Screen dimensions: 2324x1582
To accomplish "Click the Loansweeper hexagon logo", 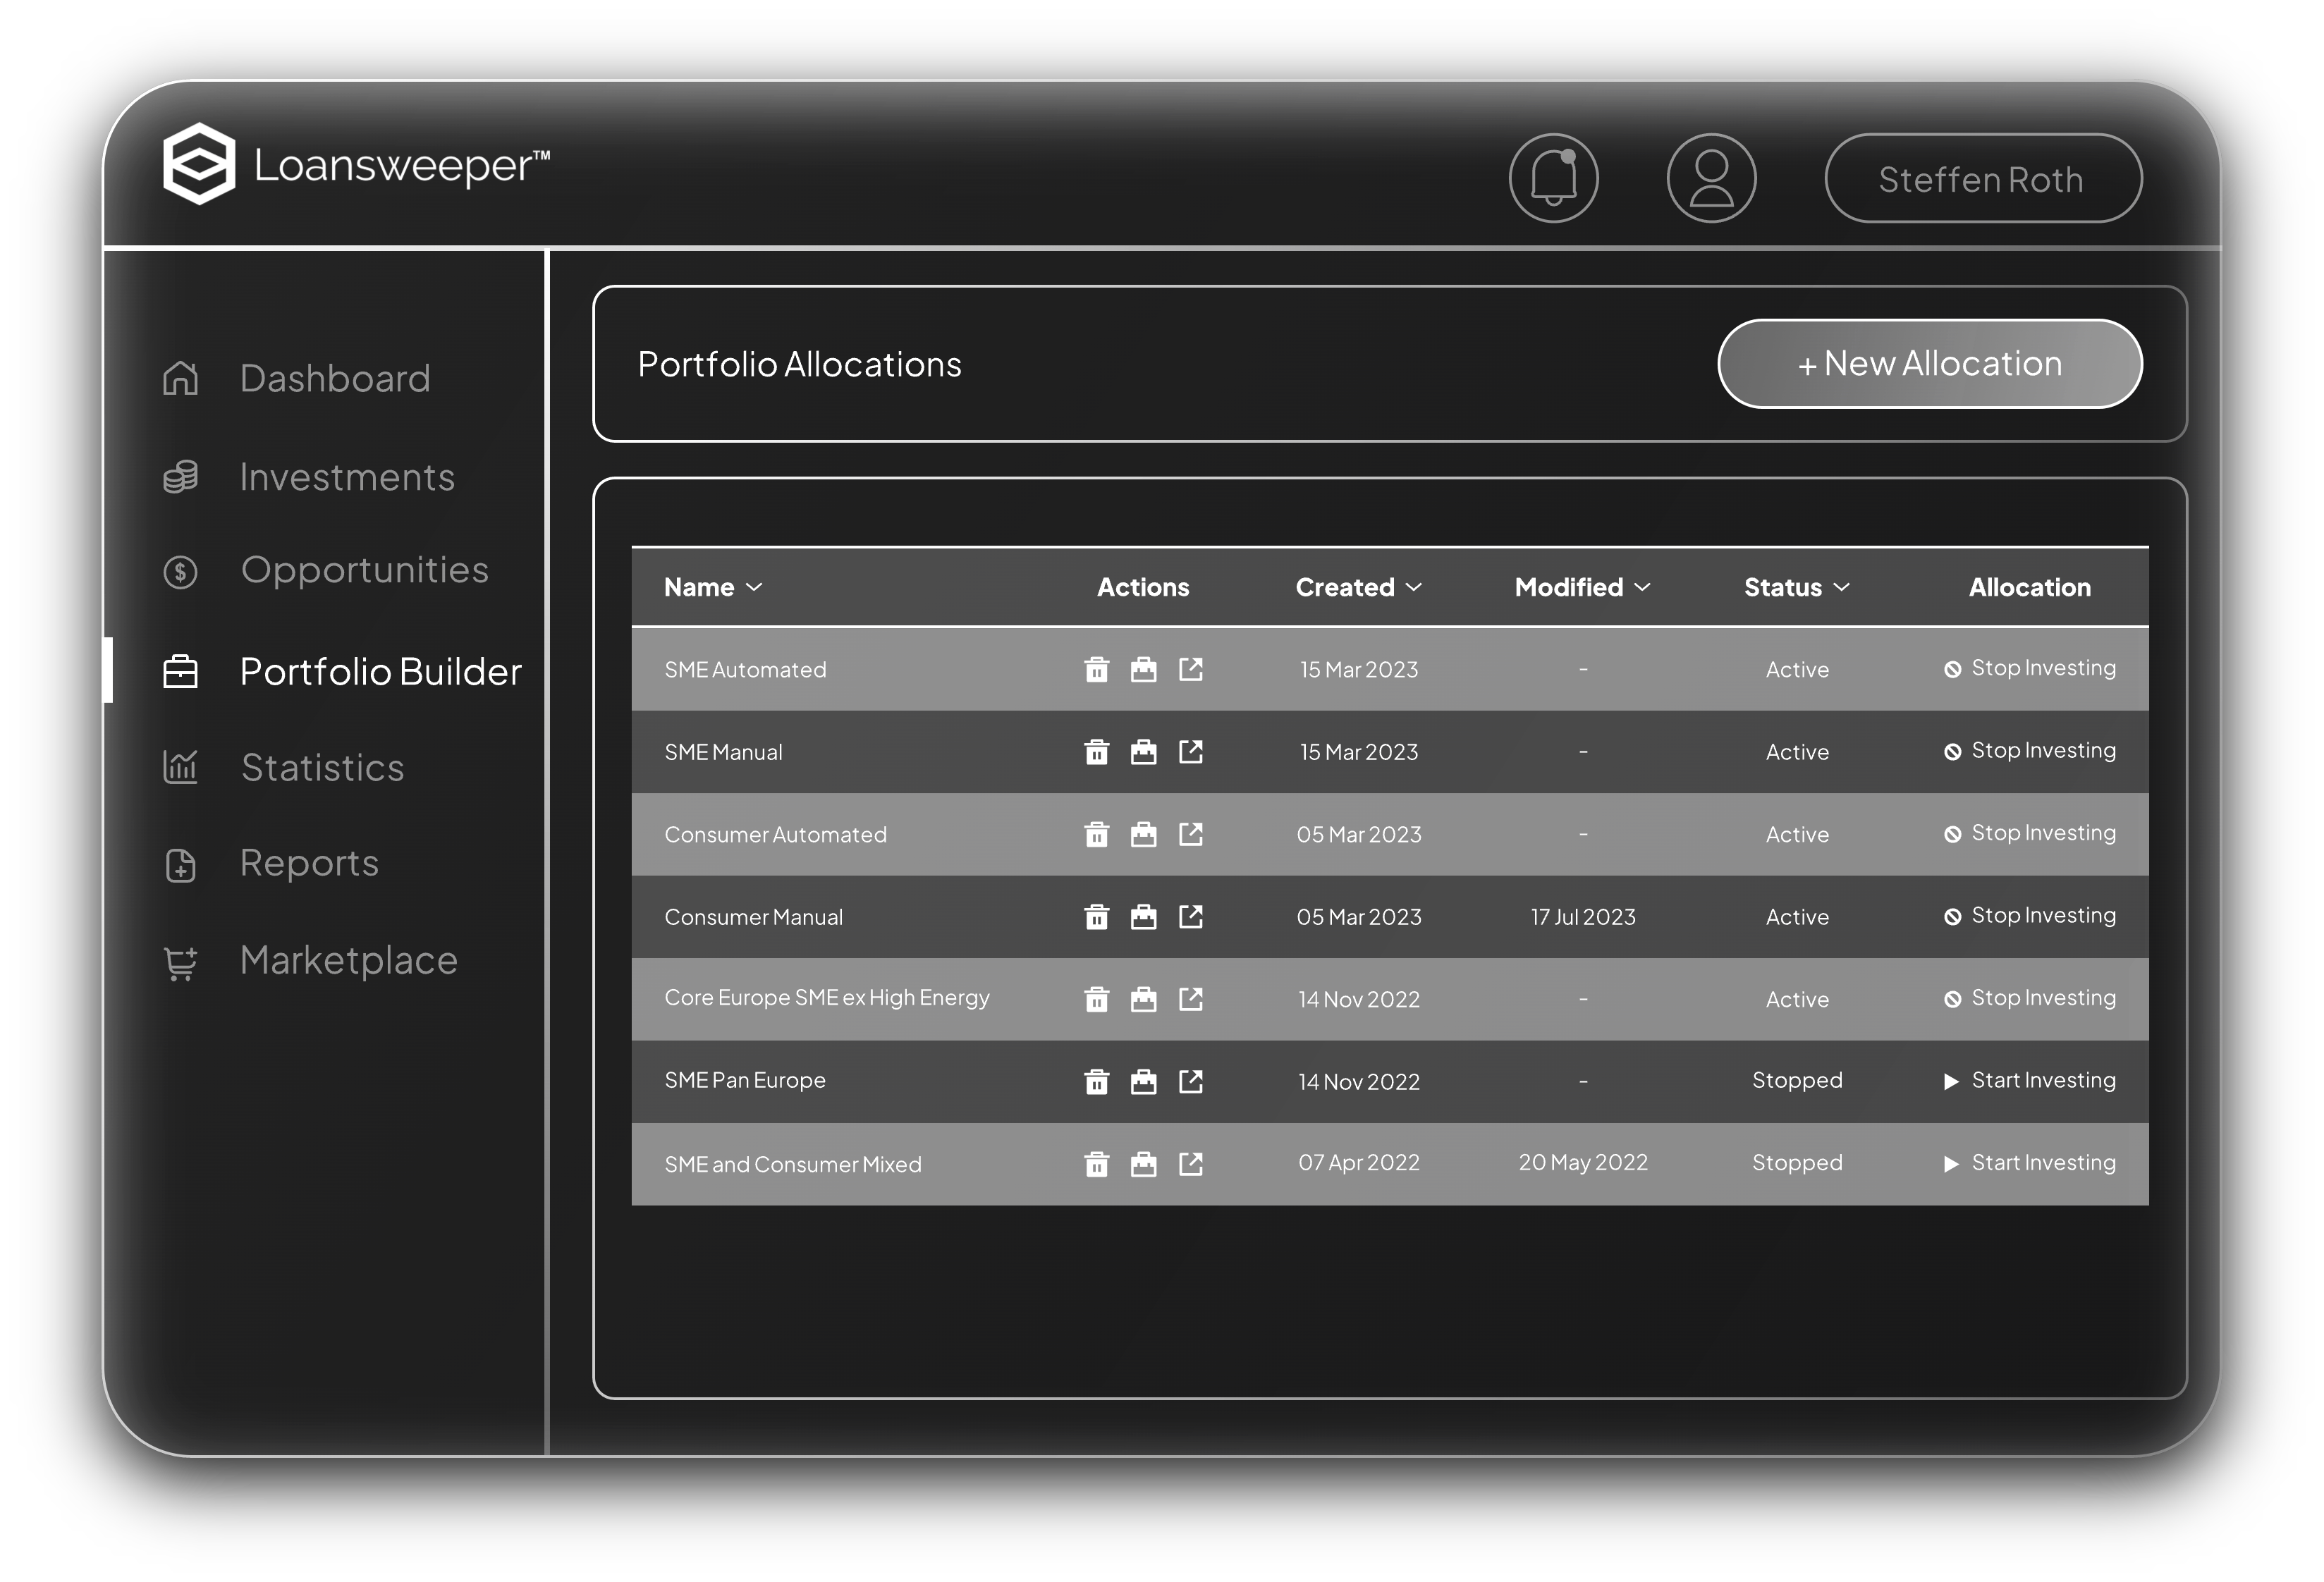I will 199,164.
